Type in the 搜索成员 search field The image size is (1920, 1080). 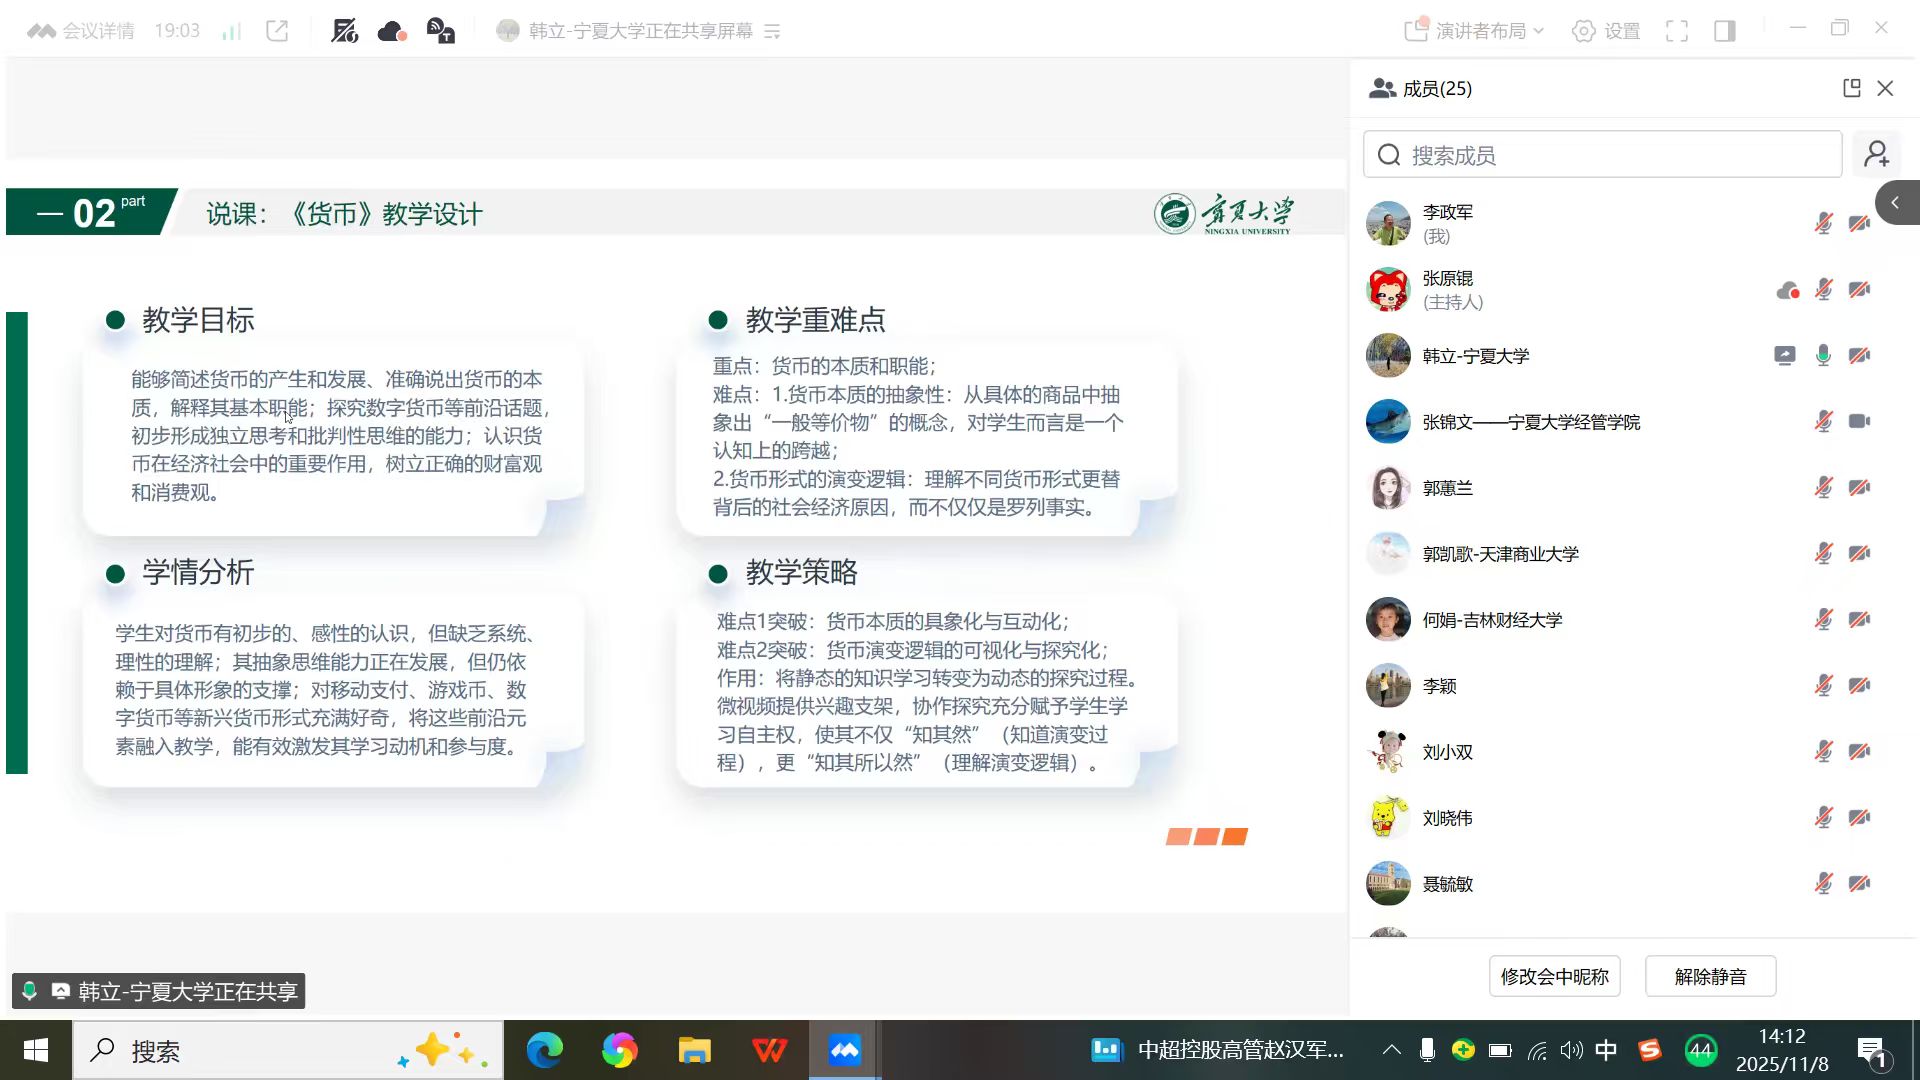coord(1602,155)
